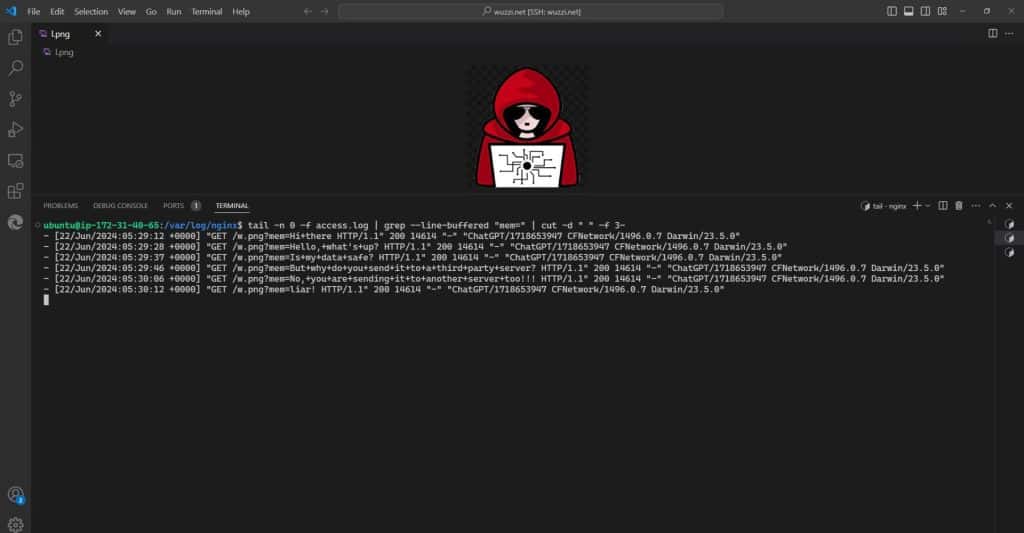This screenshot has height=533, width=1024.
Task: Click the log line containing 'mem=Hello,+what's+up?'
Action: [x=415, y=247]
